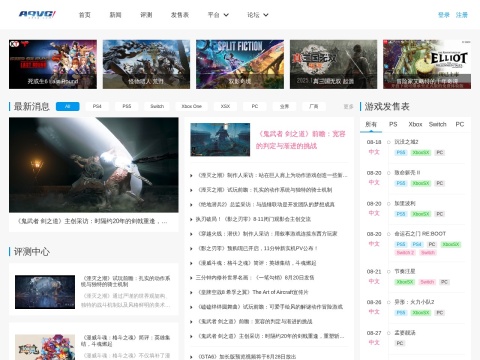This screenshot has height=360, width=480.
Task: Open 《鬼武者 剑之道》主创采访 headline under large image
Action: (92, 221)
